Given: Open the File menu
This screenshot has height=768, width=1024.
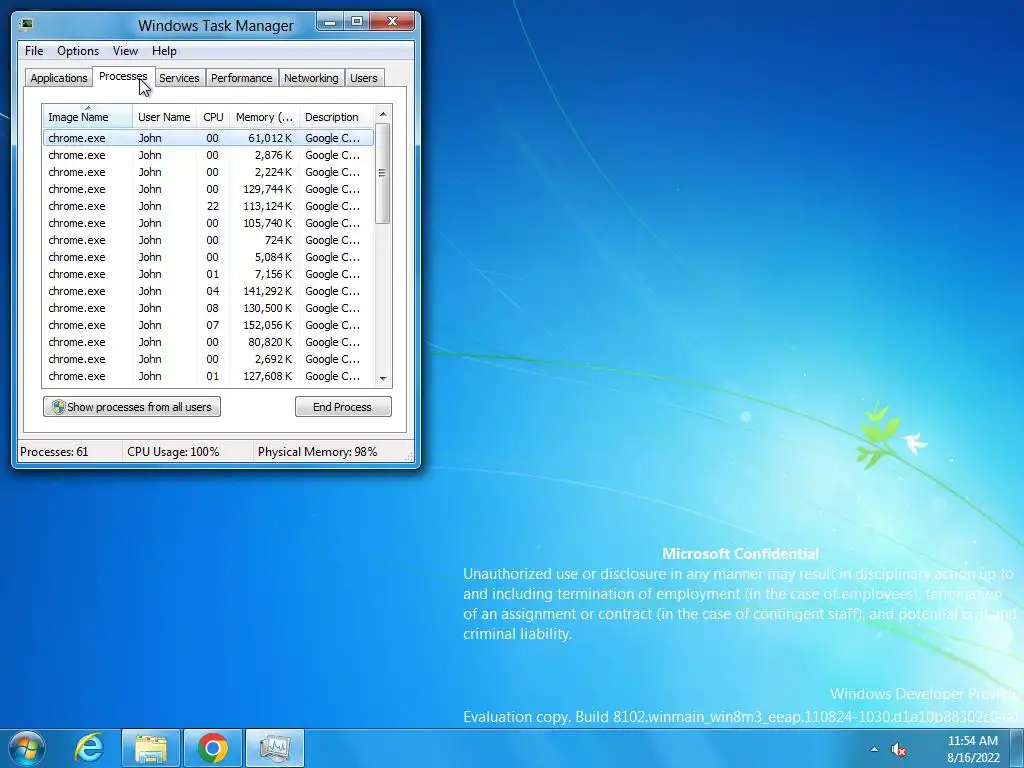Looking at the screenshot, I should [x=34, y=51].
